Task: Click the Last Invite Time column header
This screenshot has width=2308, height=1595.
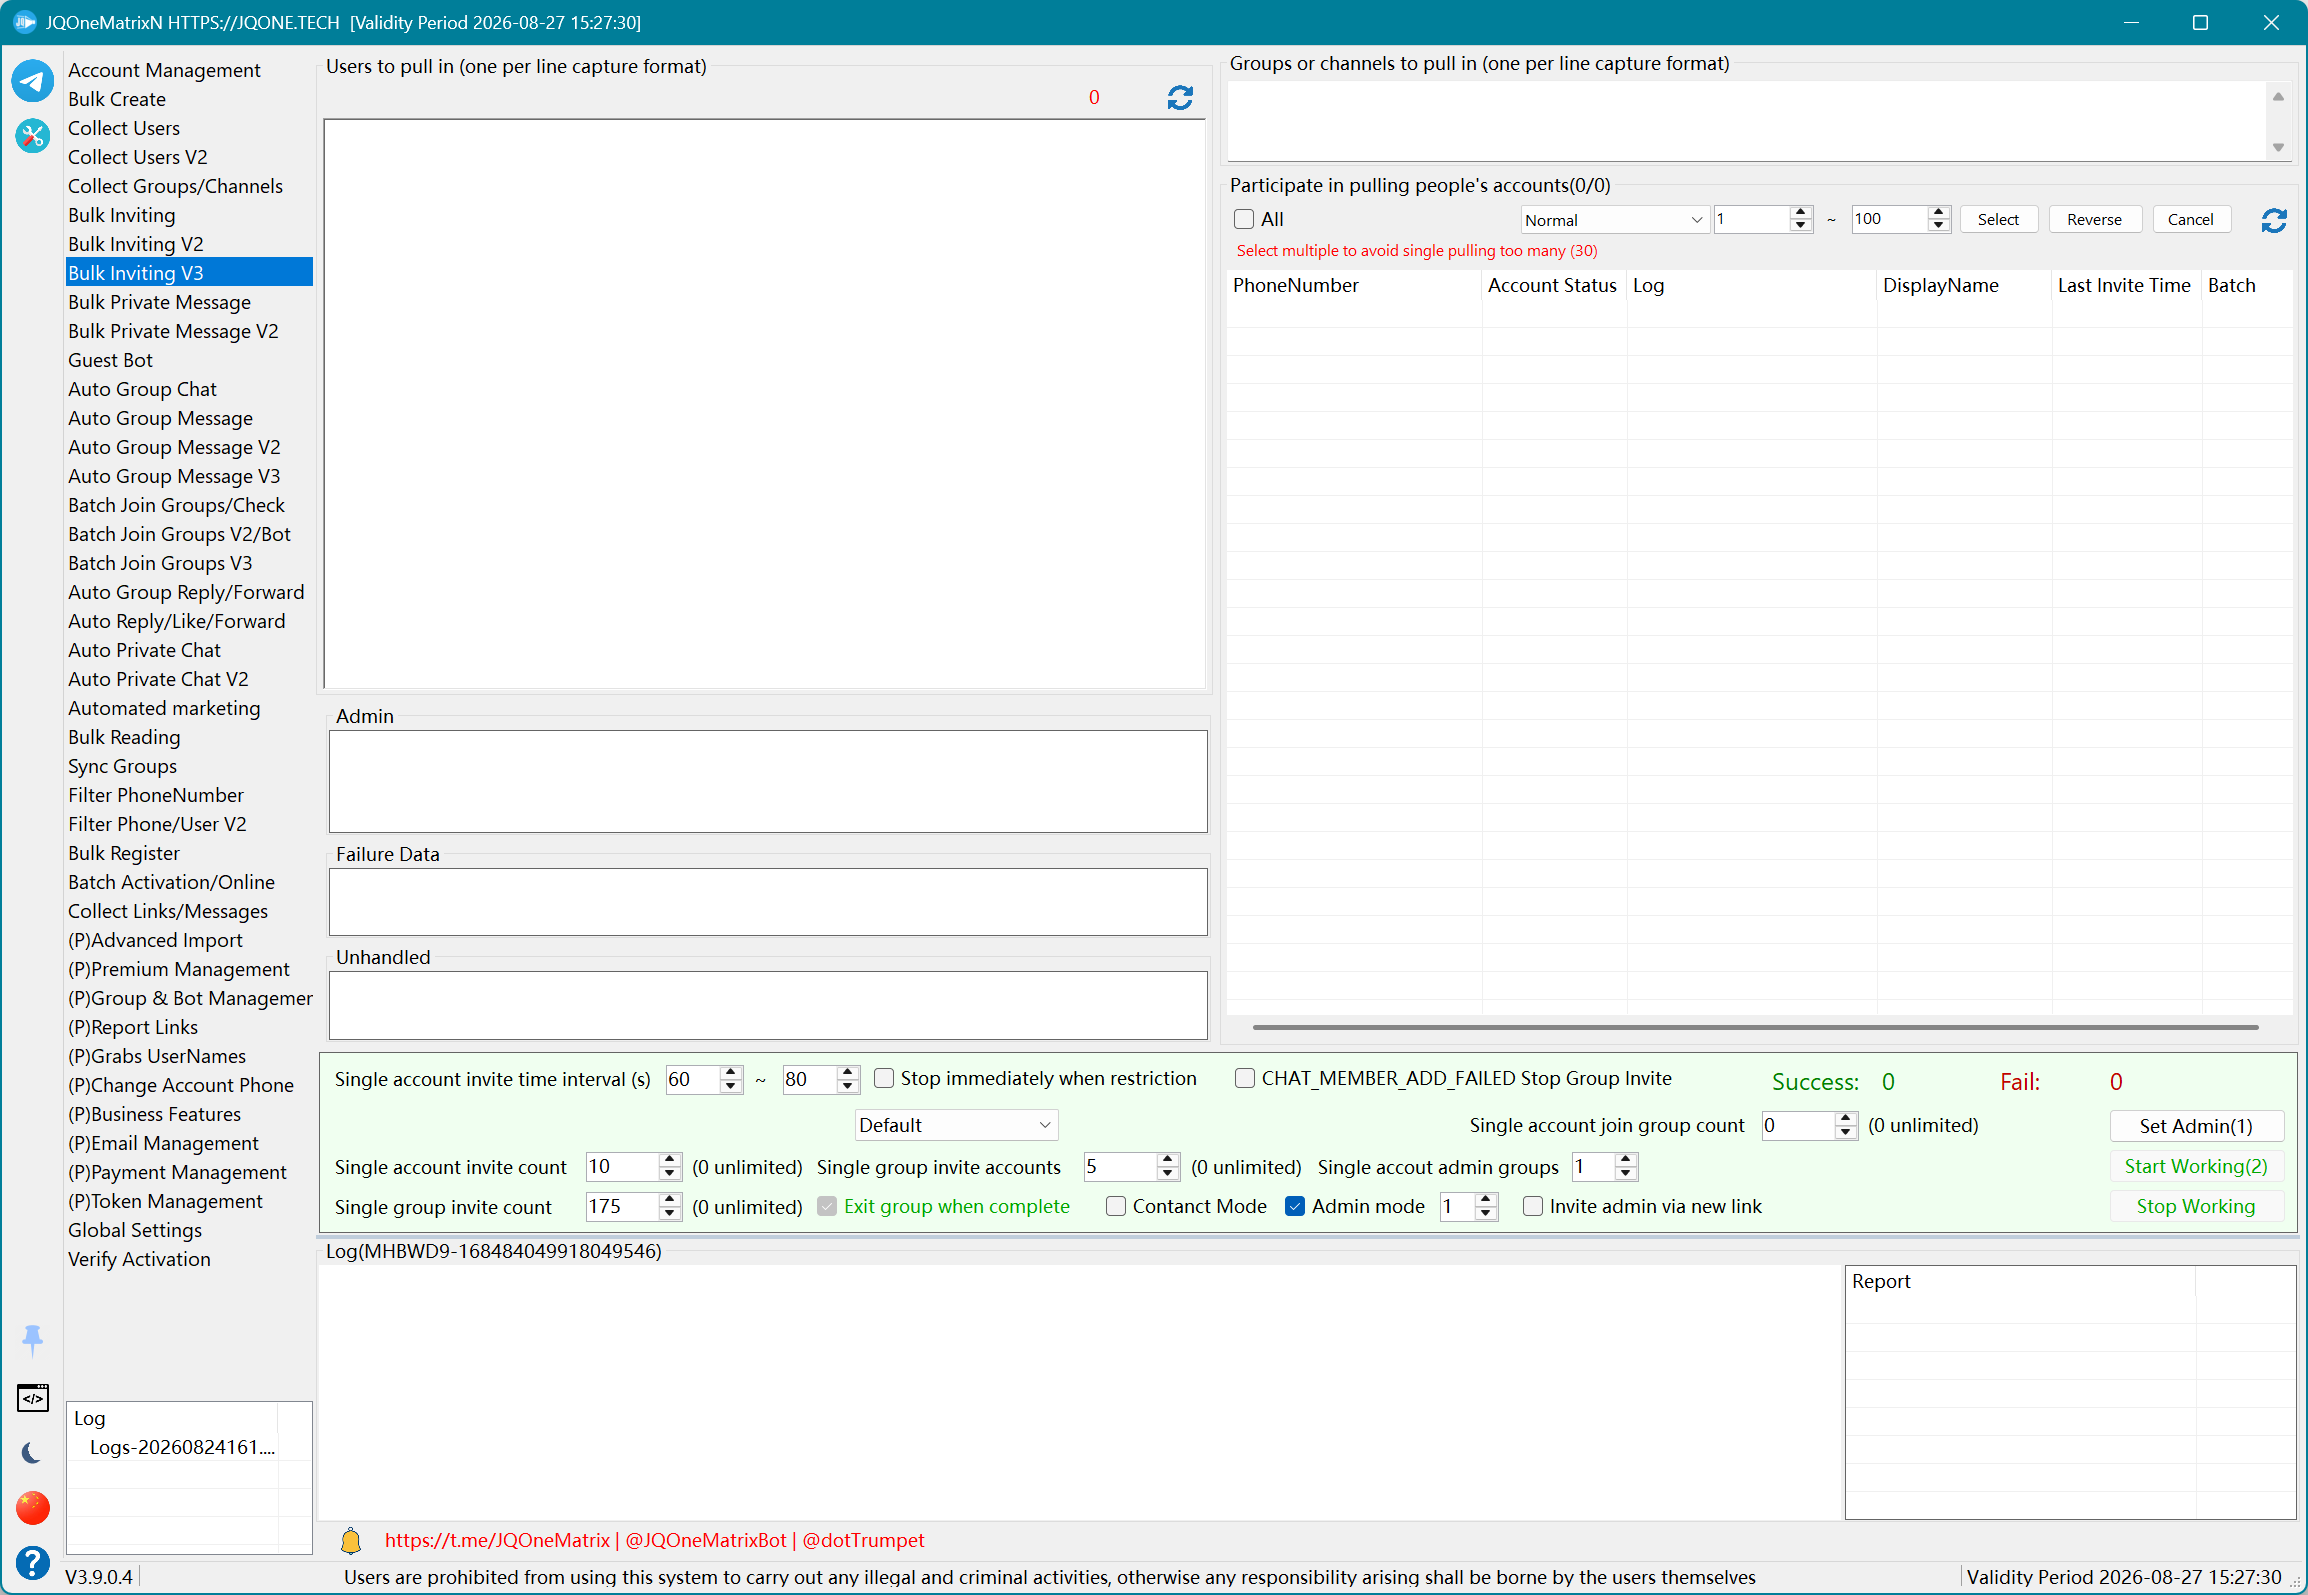Action: pos(2125,285)
